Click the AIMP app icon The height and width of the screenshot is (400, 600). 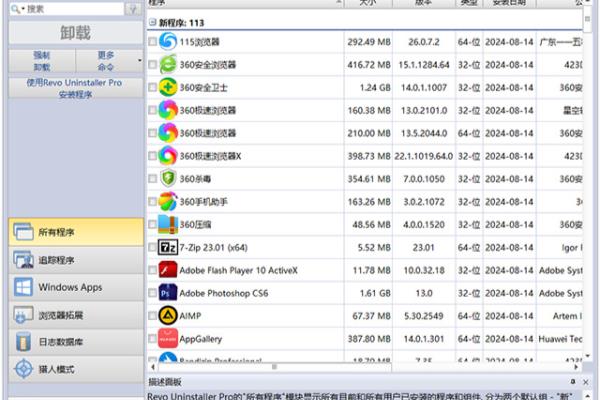click(x=168, y=315)
